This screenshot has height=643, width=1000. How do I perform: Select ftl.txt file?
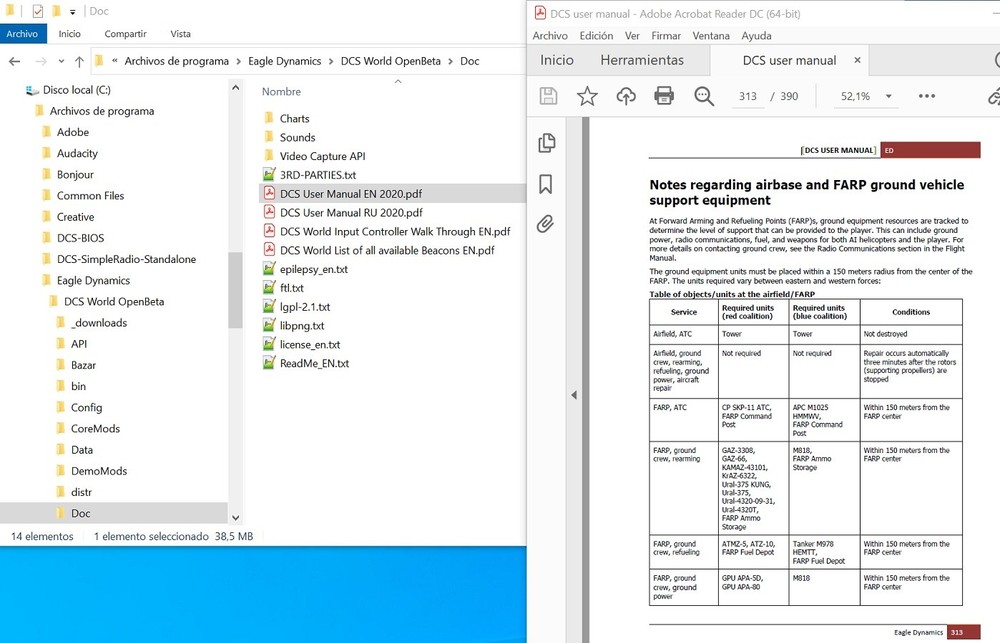291,288
